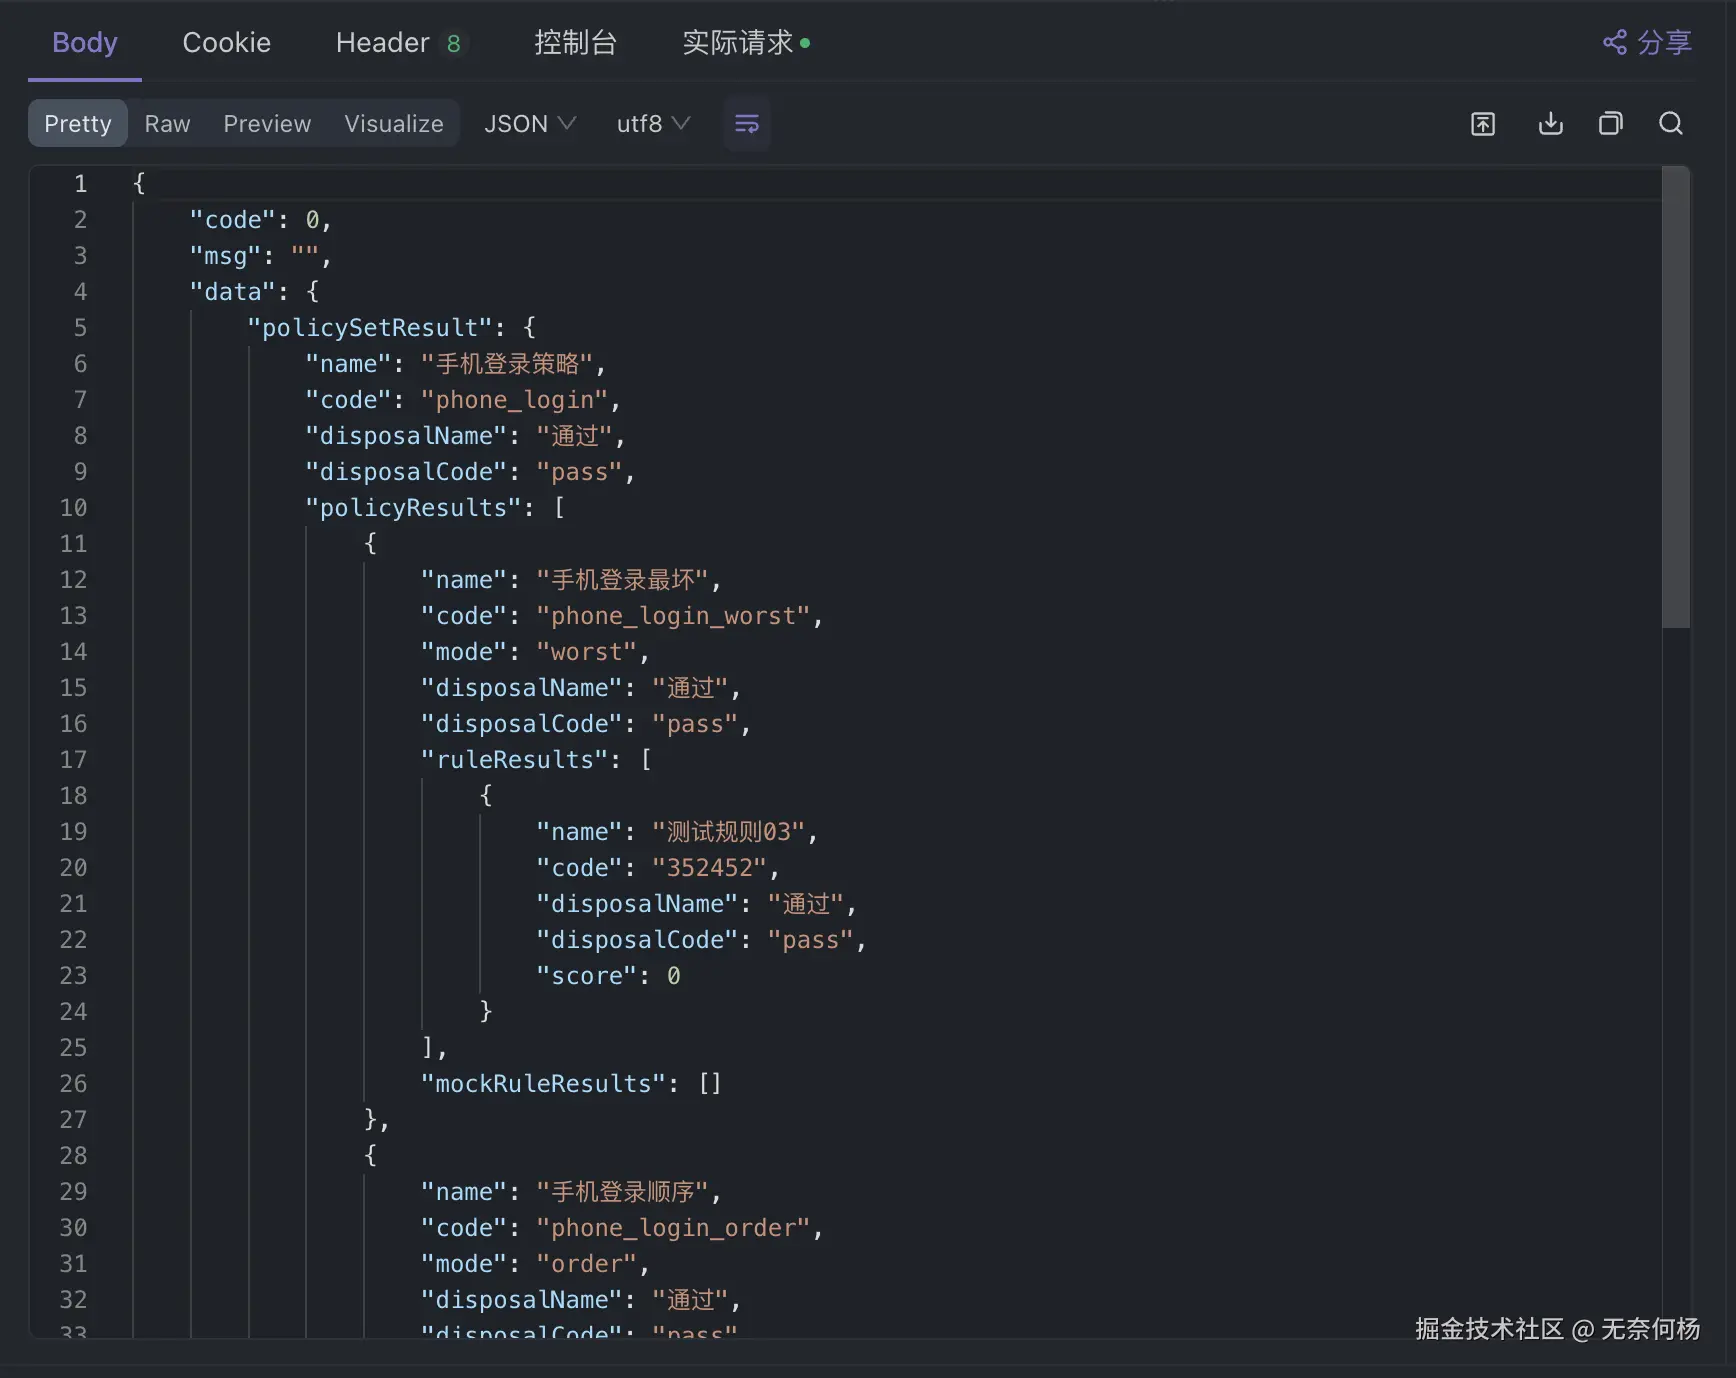Open the JSON format dropdown
Image resolution: width=1736 pixels, height=1378 pixels.
click(x=530, y=123)
